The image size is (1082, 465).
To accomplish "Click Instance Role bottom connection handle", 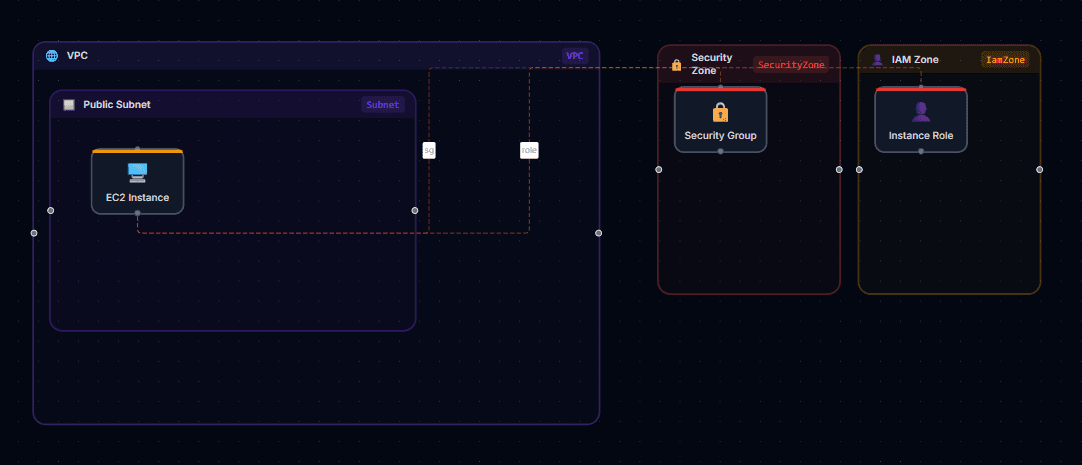I will 921,151.
